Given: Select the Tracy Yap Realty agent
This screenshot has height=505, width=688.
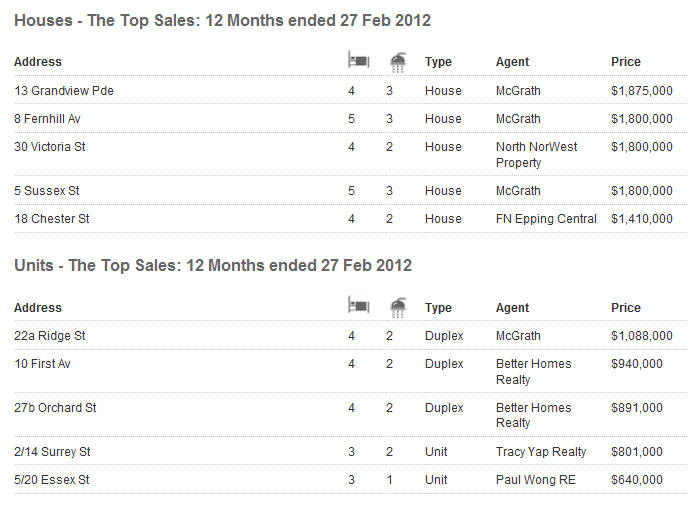Looking at the screenshot, I should click(x=541, y=452).
